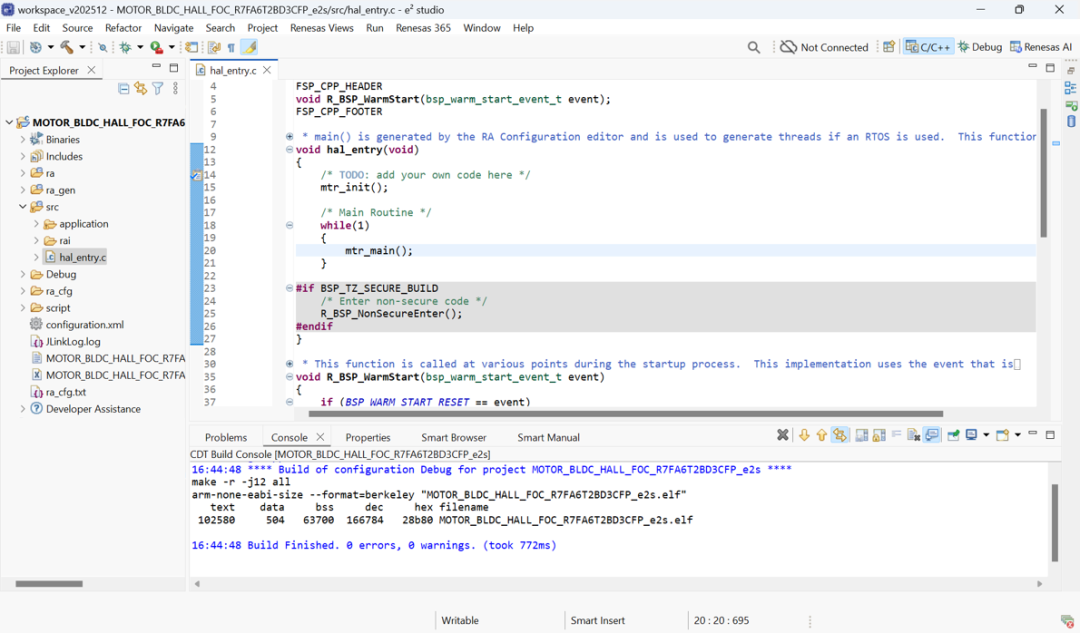Toggle console Show Error in Editor arrows icon
This screenshot has width=1080, height=633.
(840, 435)
